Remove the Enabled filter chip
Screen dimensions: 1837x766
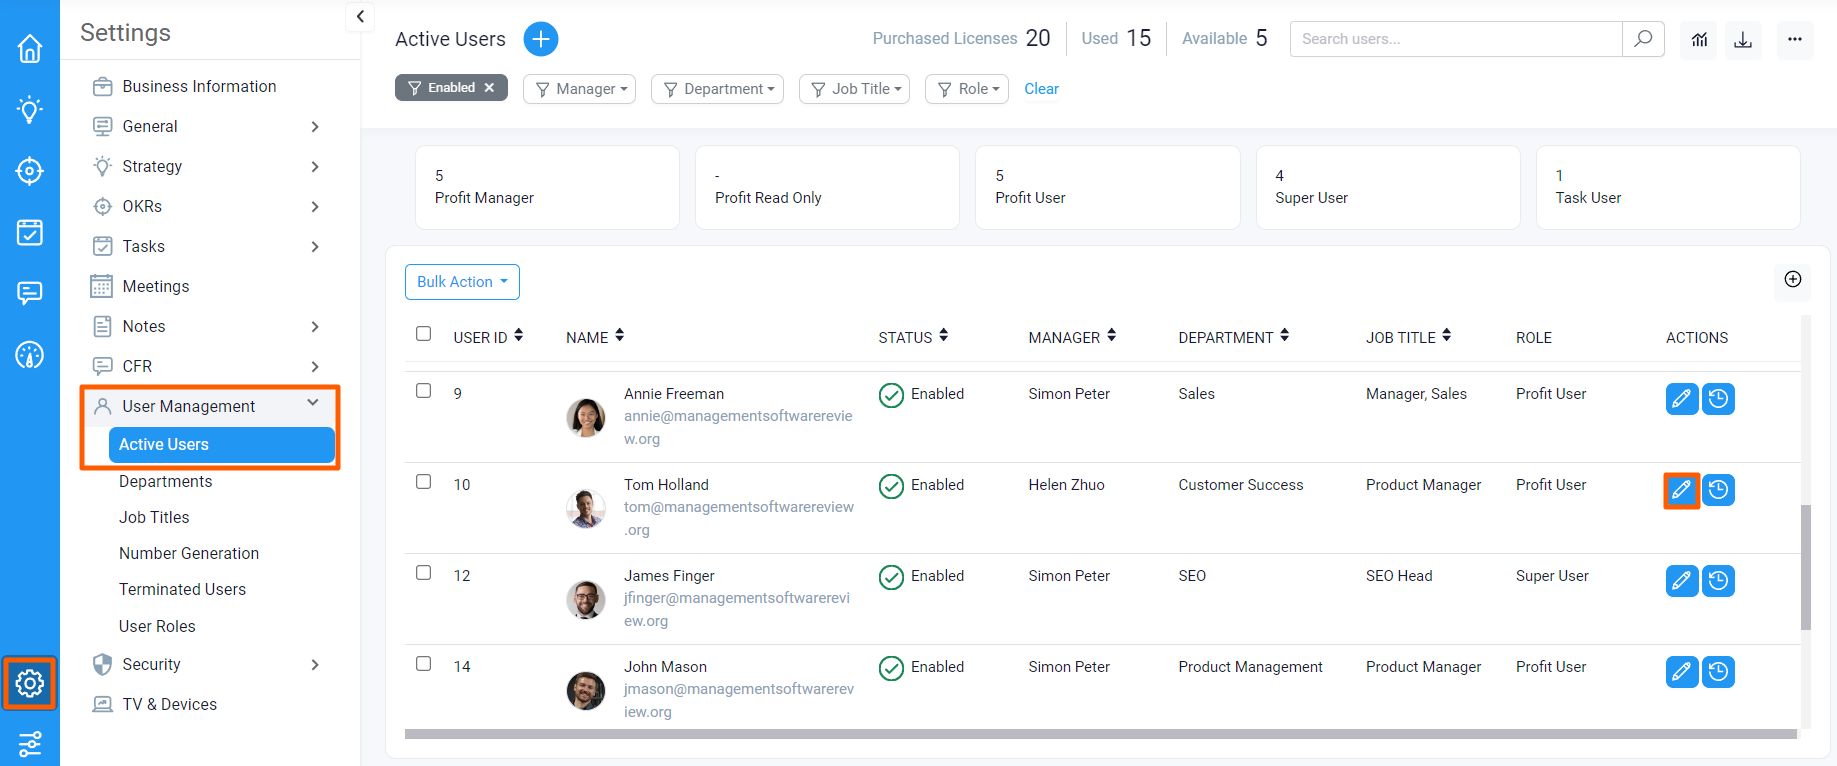point(489,88)
